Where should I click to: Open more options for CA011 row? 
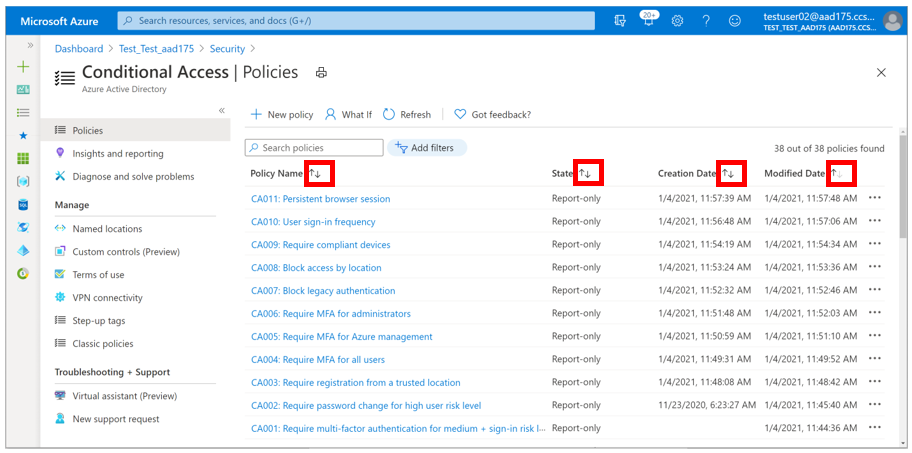(x=874, y=198)
